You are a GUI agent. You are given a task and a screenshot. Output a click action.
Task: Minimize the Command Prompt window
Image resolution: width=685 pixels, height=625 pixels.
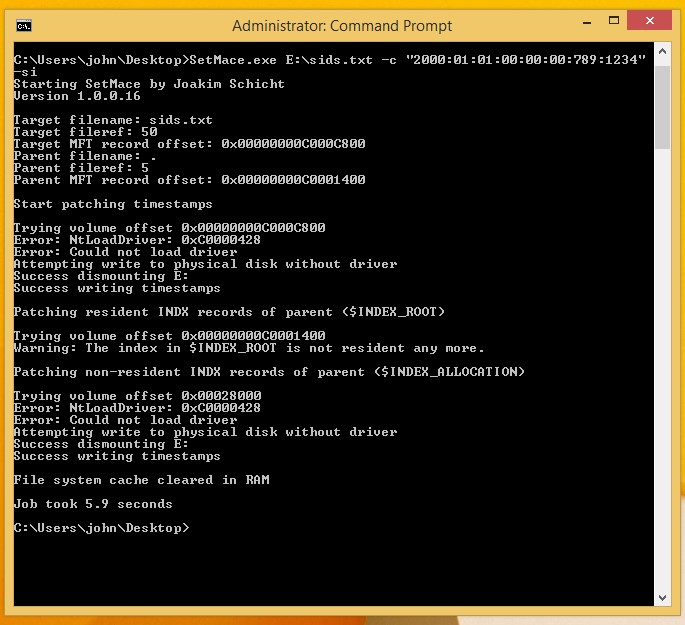(587, 22)
